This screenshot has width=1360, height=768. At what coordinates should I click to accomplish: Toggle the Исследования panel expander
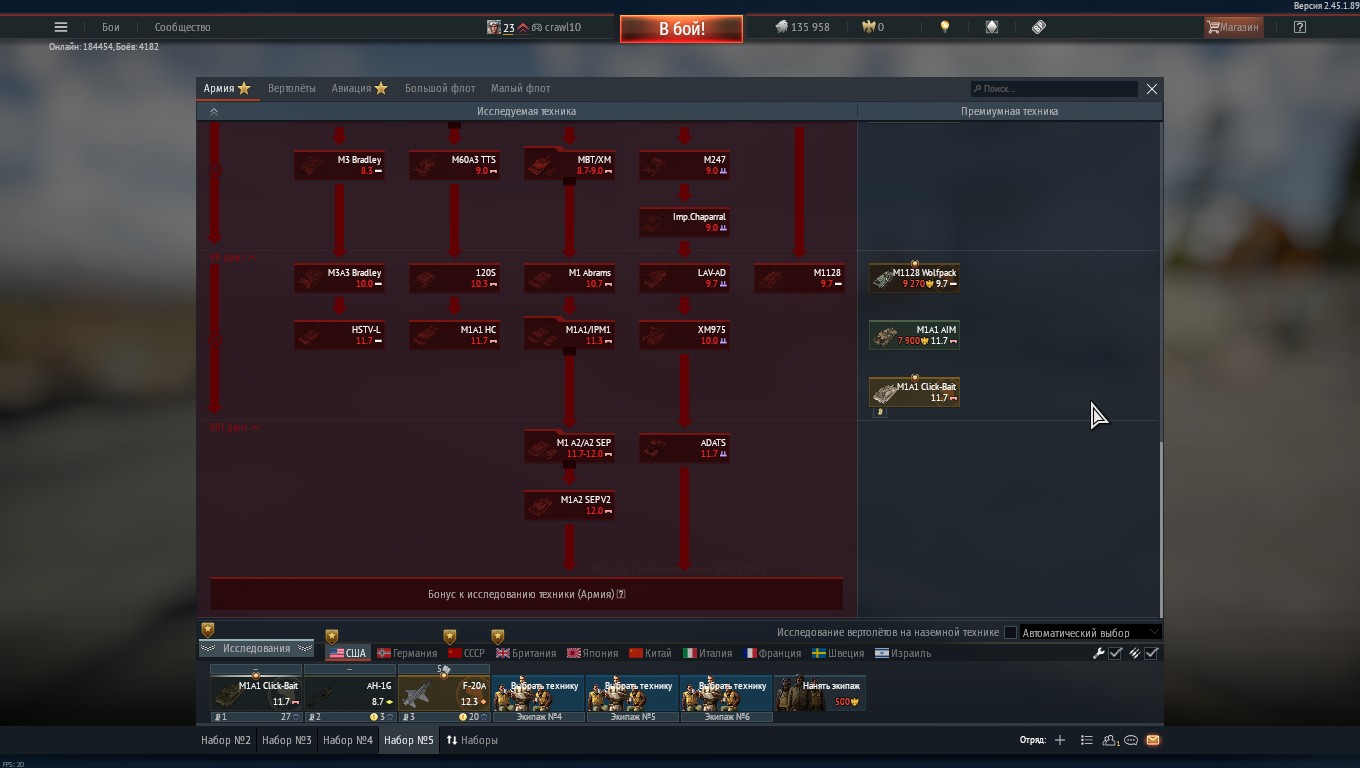tap(256, 648)
